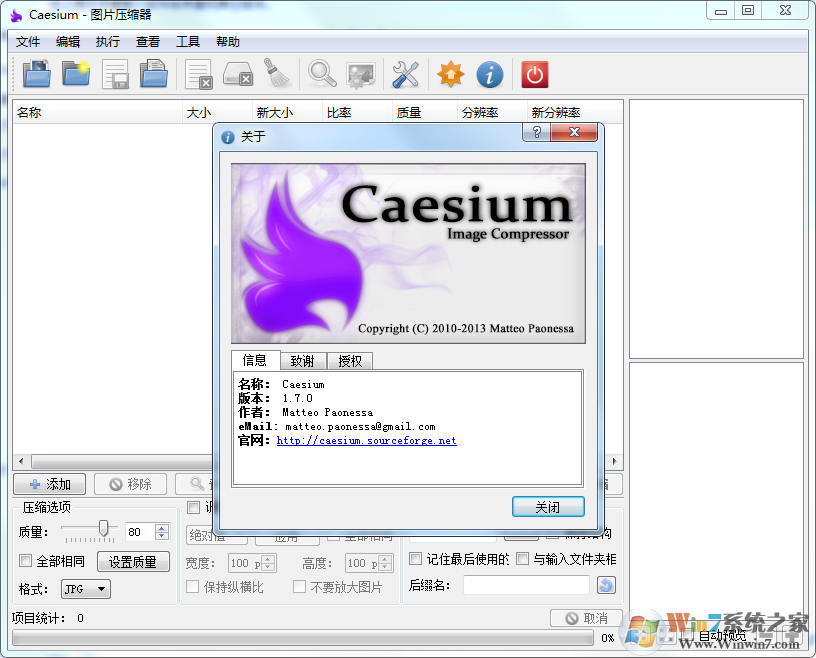Select the Open Output Folder icon
This screenshot has width=816, height=658.
(154, 74)
